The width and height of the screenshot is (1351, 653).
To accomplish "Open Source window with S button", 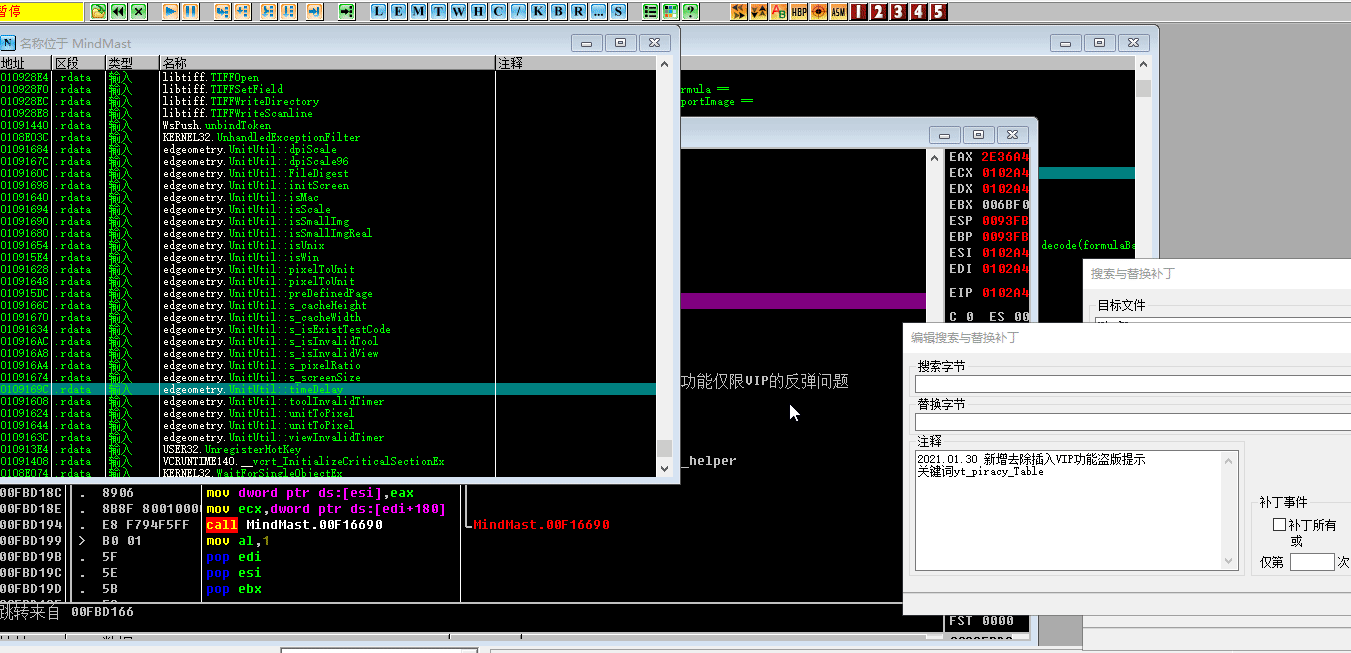I will (x=619, y=12).
